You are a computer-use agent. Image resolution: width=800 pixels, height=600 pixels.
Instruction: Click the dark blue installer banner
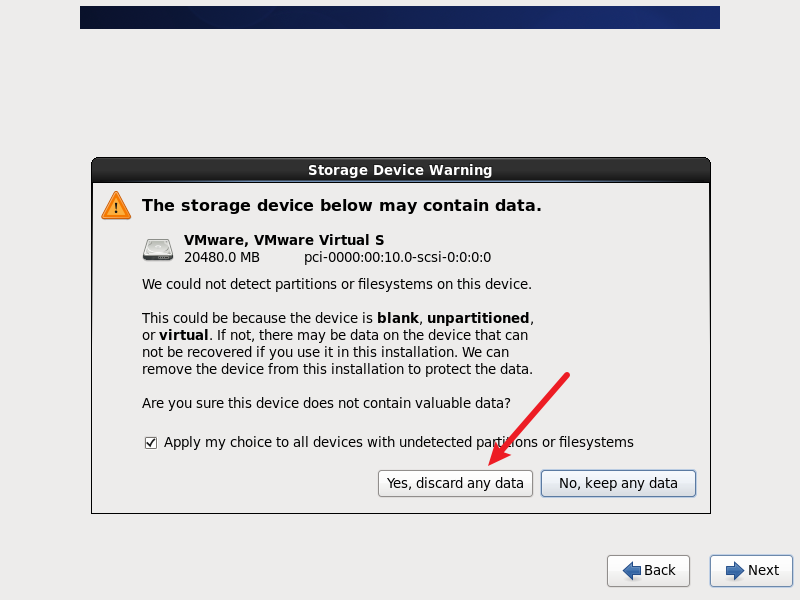pos(400,17)
